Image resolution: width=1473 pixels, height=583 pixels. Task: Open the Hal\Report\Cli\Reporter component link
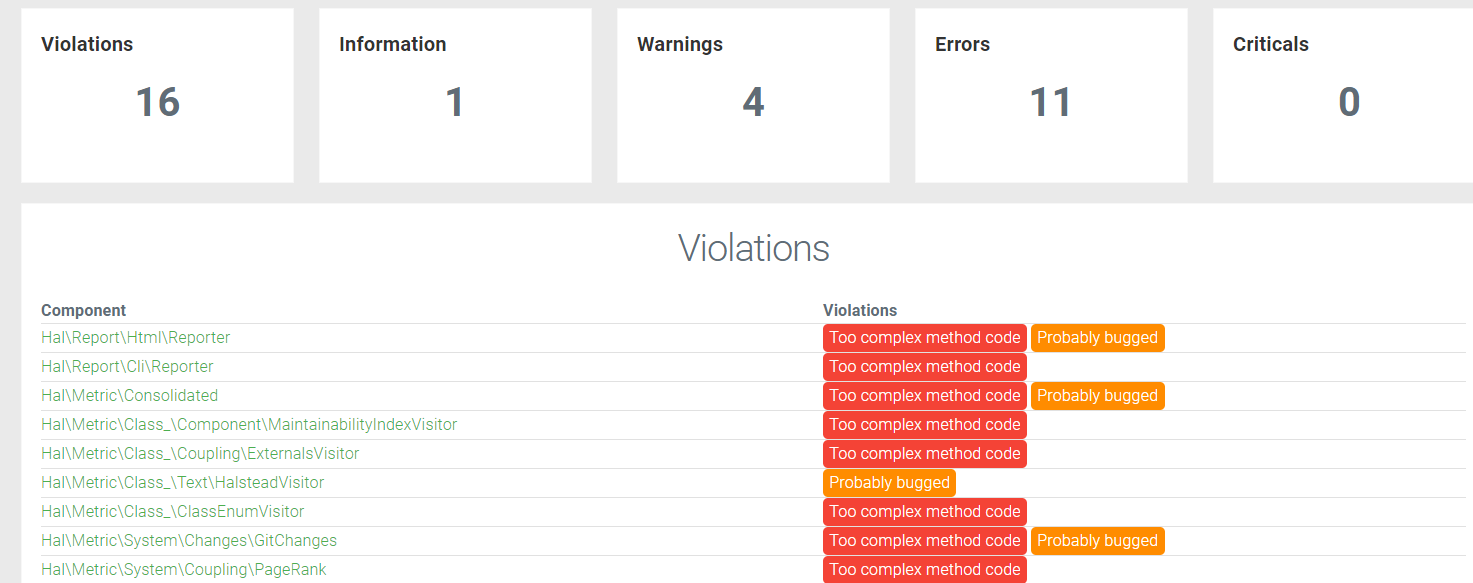click(x=127, y=367)
